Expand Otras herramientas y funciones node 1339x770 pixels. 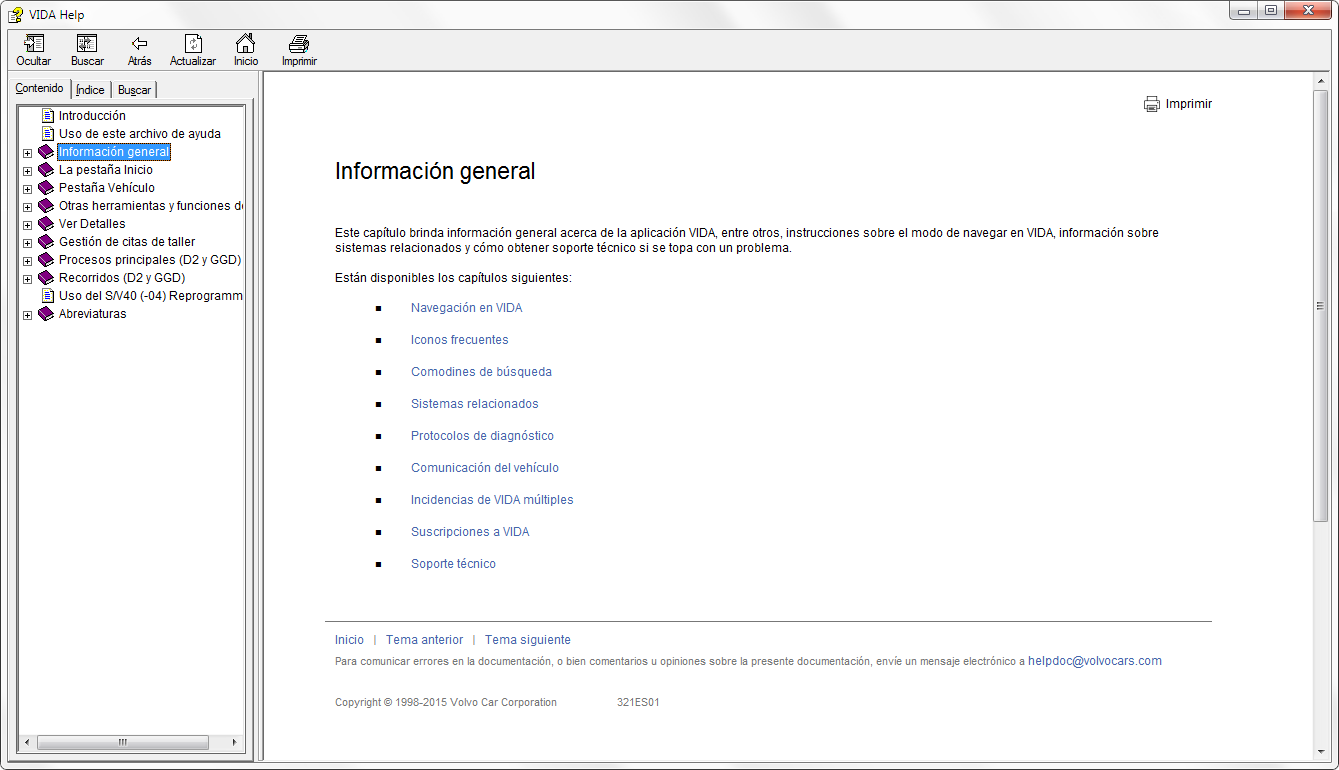coord(27,207)
